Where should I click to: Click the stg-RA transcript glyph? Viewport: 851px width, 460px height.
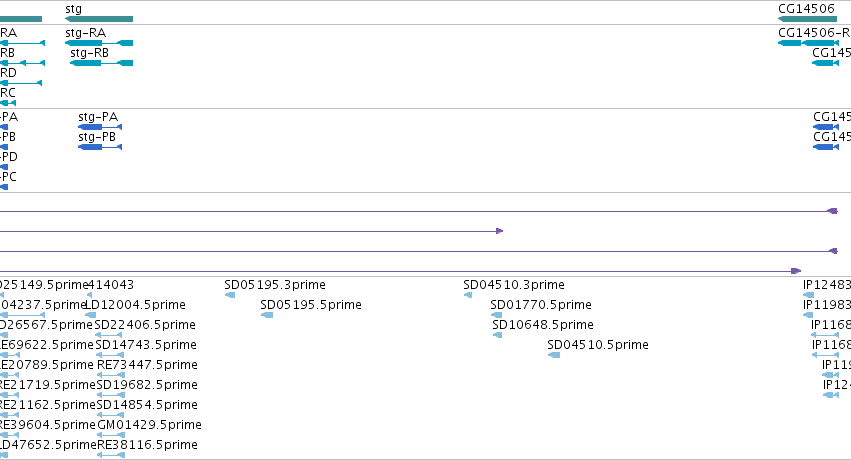pos(99,43)
